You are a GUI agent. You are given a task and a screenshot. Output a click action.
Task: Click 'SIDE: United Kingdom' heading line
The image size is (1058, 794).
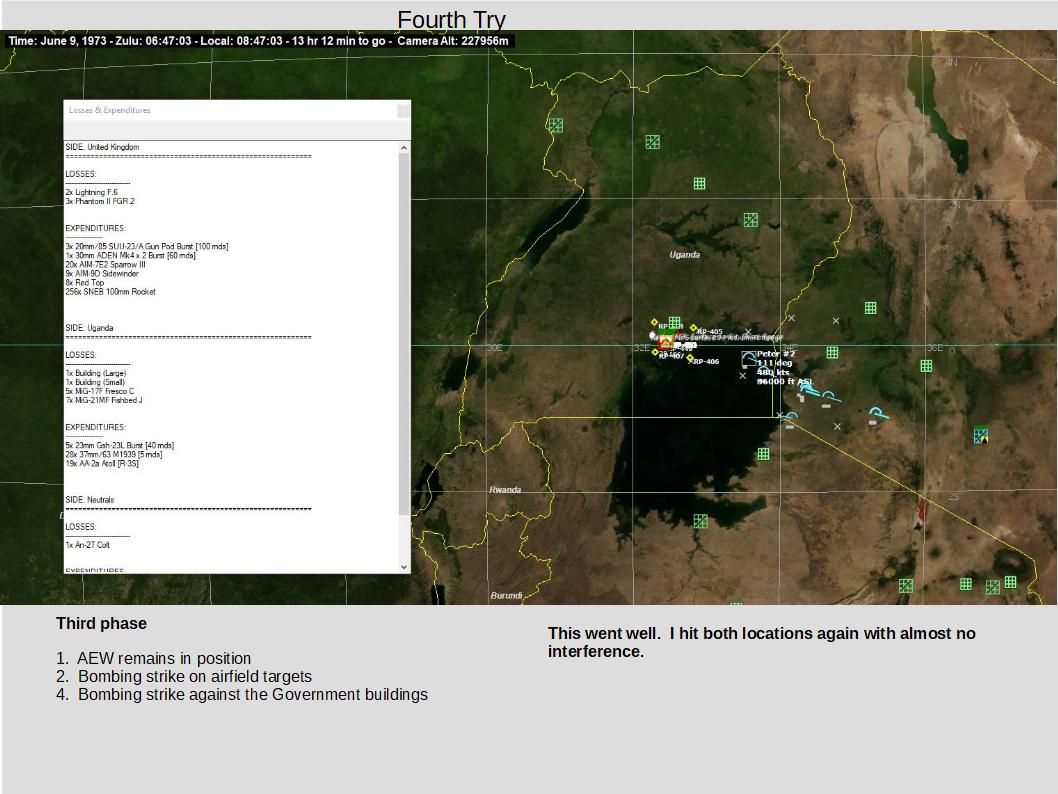click(103, 147)
